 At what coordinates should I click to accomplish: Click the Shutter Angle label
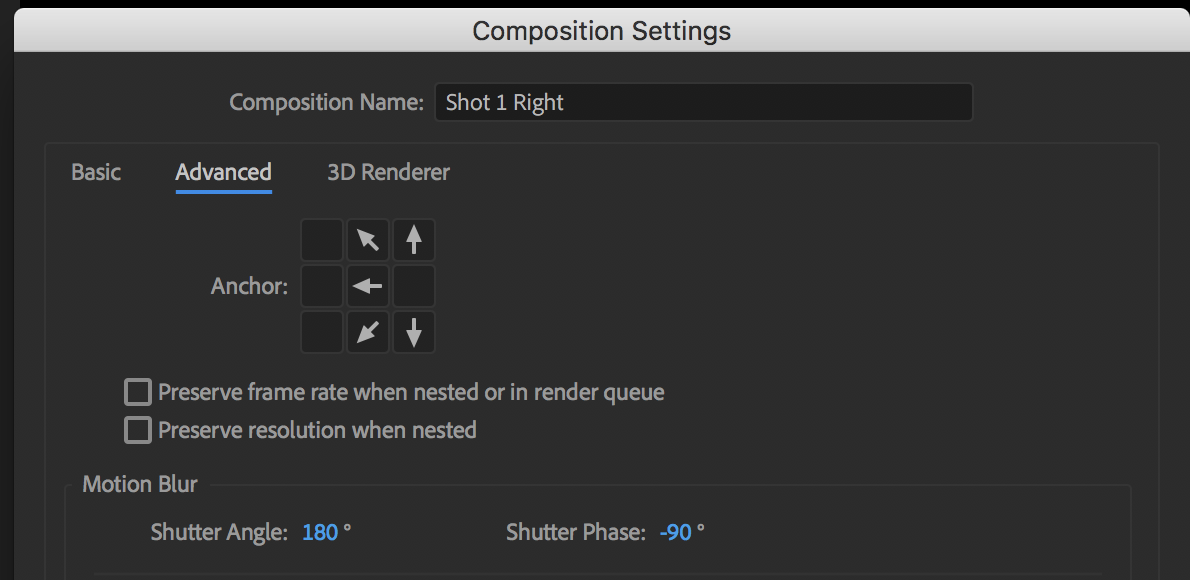[x=219, y=532]
